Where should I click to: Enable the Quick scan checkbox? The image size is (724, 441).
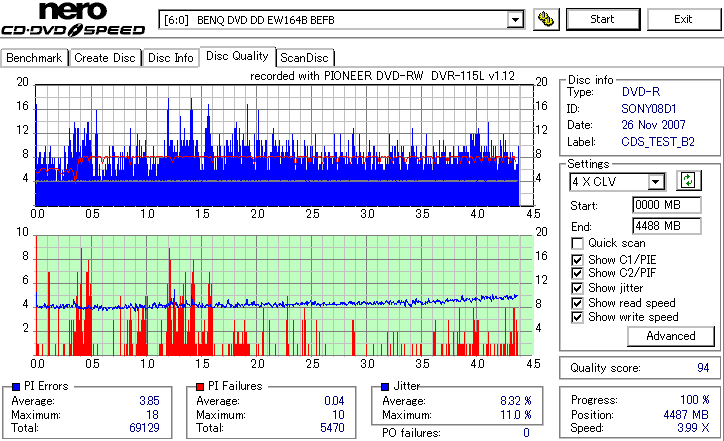[x=577, y=243]
